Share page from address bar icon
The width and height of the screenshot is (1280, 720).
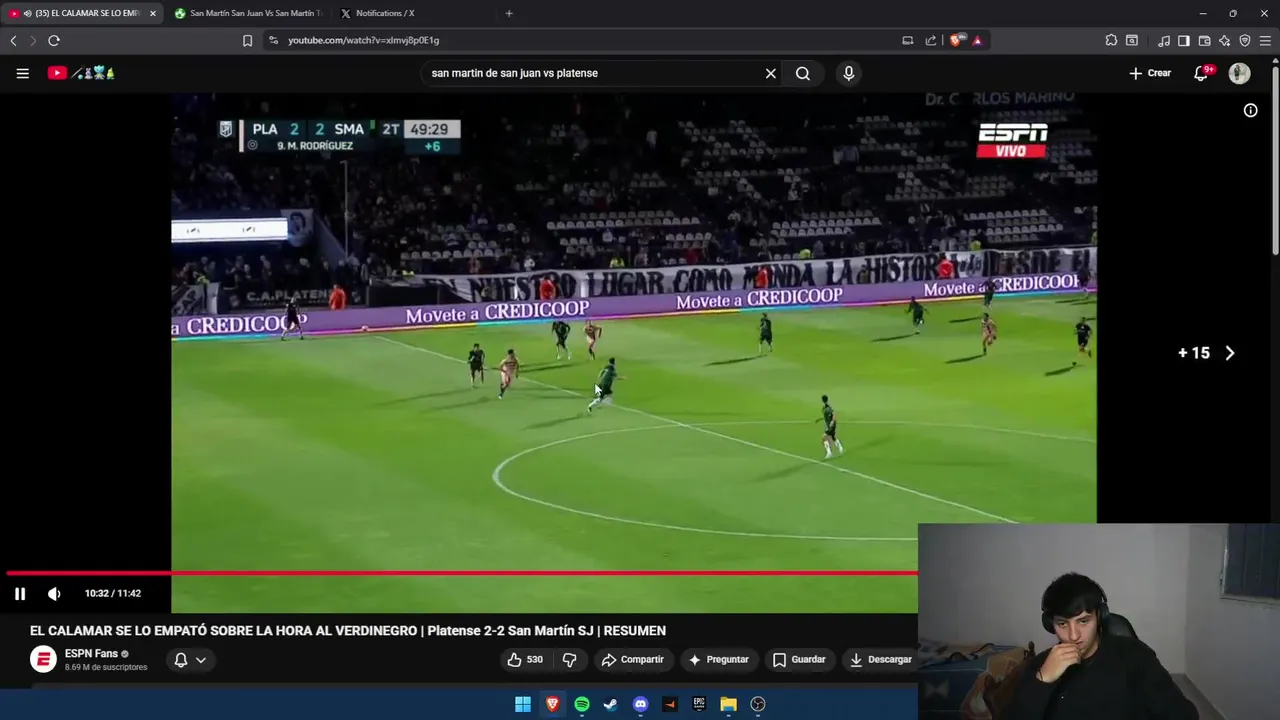[931, 40]
